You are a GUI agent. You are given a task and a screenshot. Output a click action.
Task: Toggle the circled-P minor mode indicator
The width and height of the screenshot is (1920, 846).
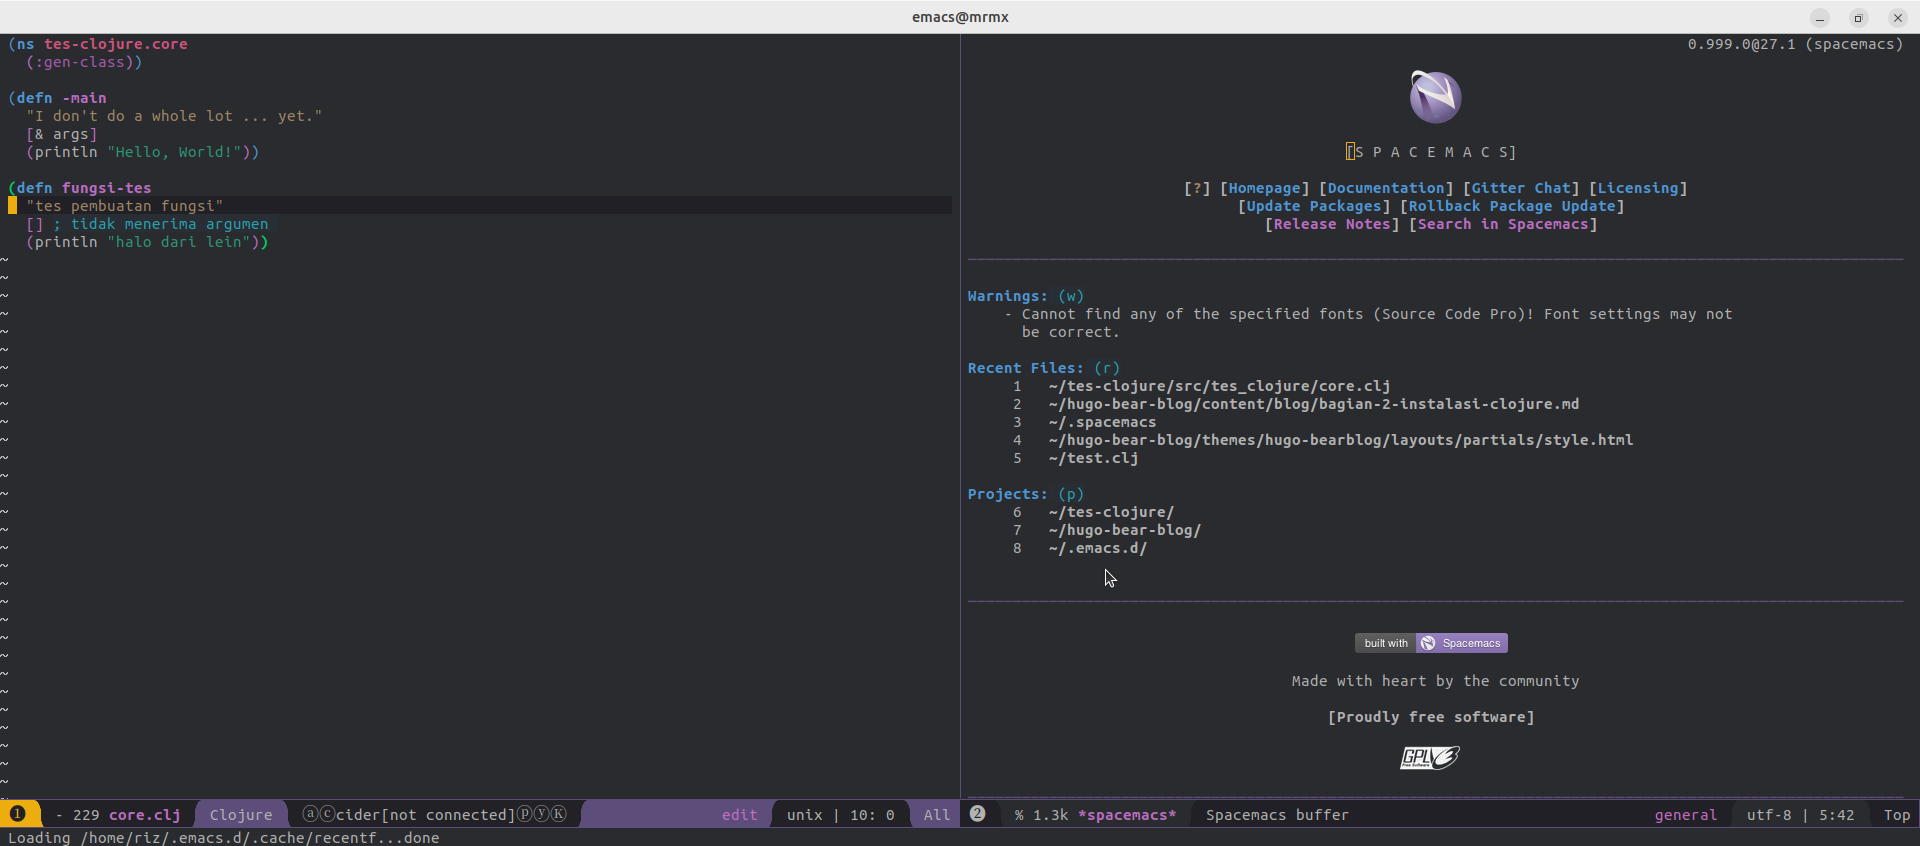coord(524,814)
